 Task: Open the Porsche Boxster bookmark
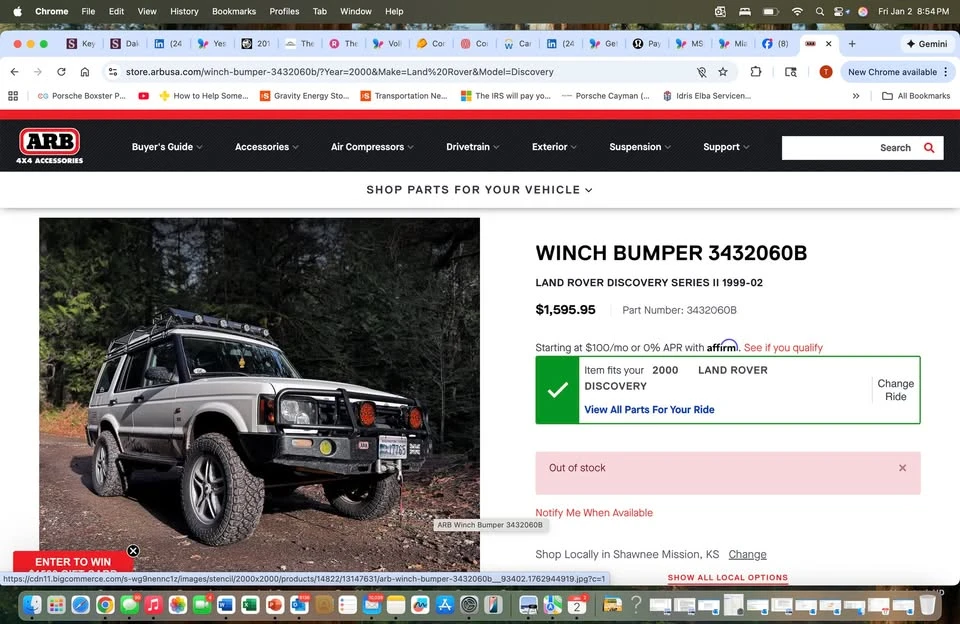pos(81,96)
